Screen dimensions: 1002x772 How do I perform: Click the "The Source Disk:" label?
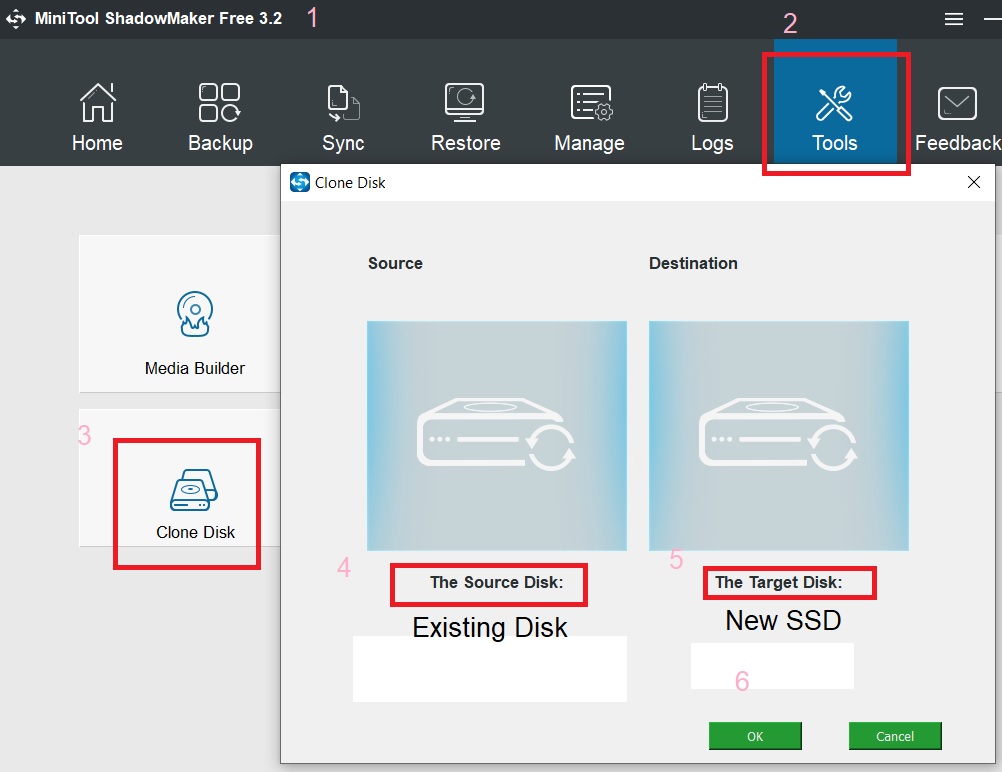coord(497,582)
